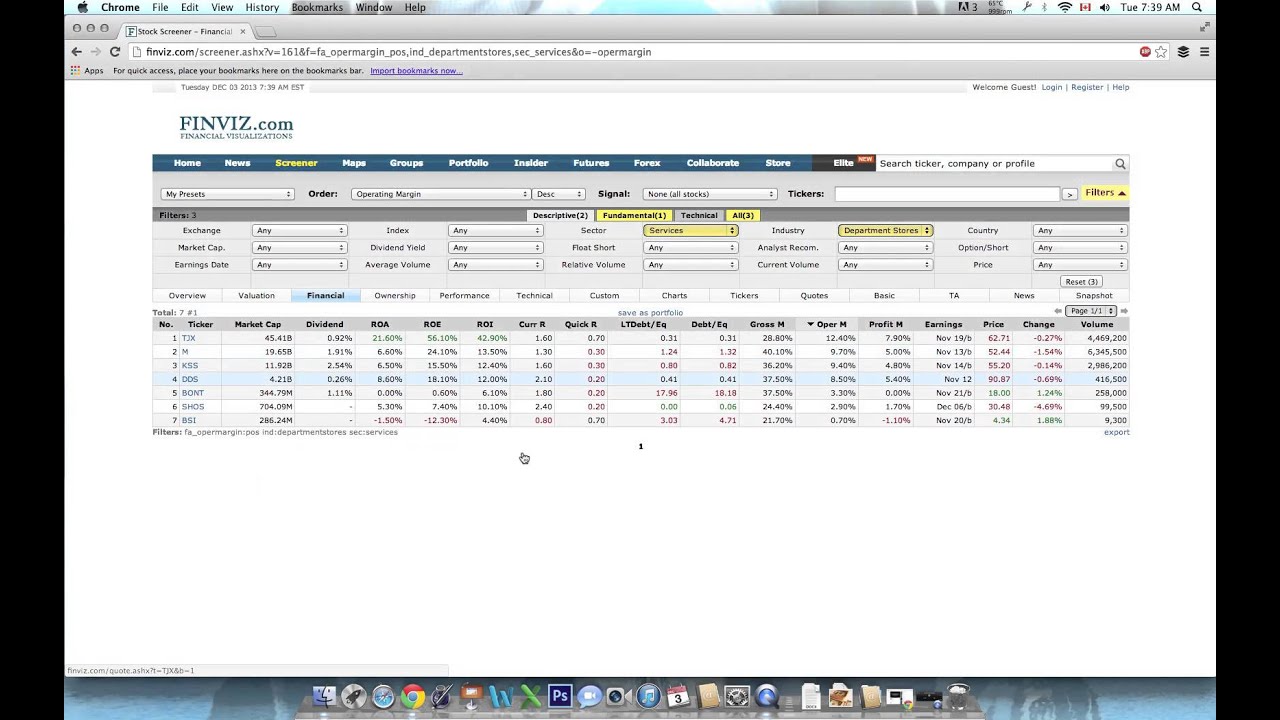Open the My Presets dropdown
Viewport: 1280px width, 720px height.
228,194
